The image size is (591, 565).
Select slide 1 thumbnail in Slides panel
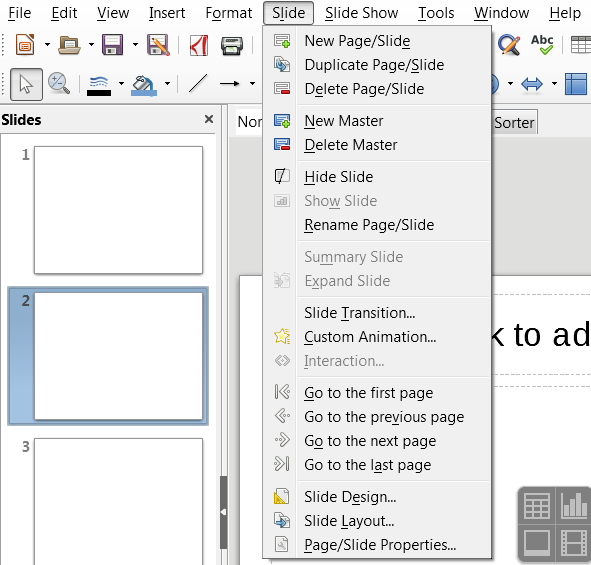click(x=118, y=210)
